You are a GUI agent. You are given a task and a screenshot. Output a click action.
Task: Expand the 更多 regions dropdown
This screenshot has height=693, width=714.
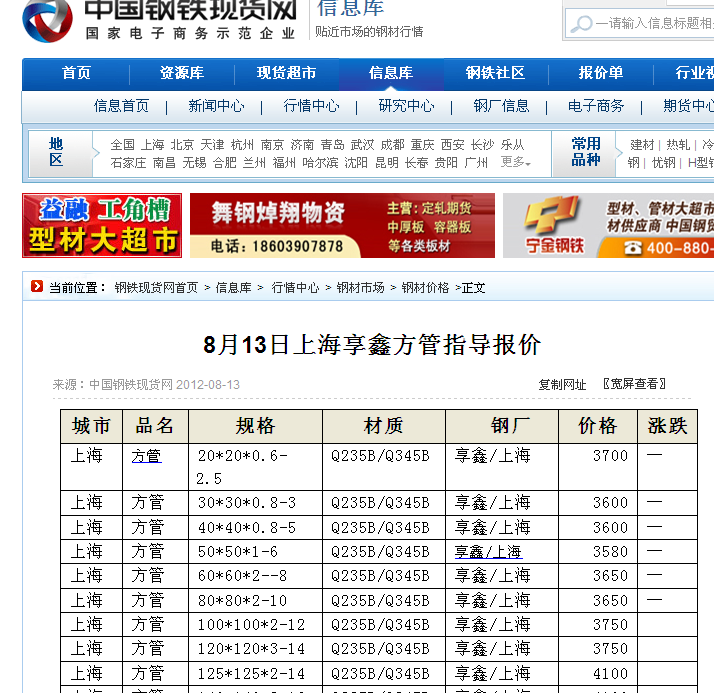click(x=516, y=162)
